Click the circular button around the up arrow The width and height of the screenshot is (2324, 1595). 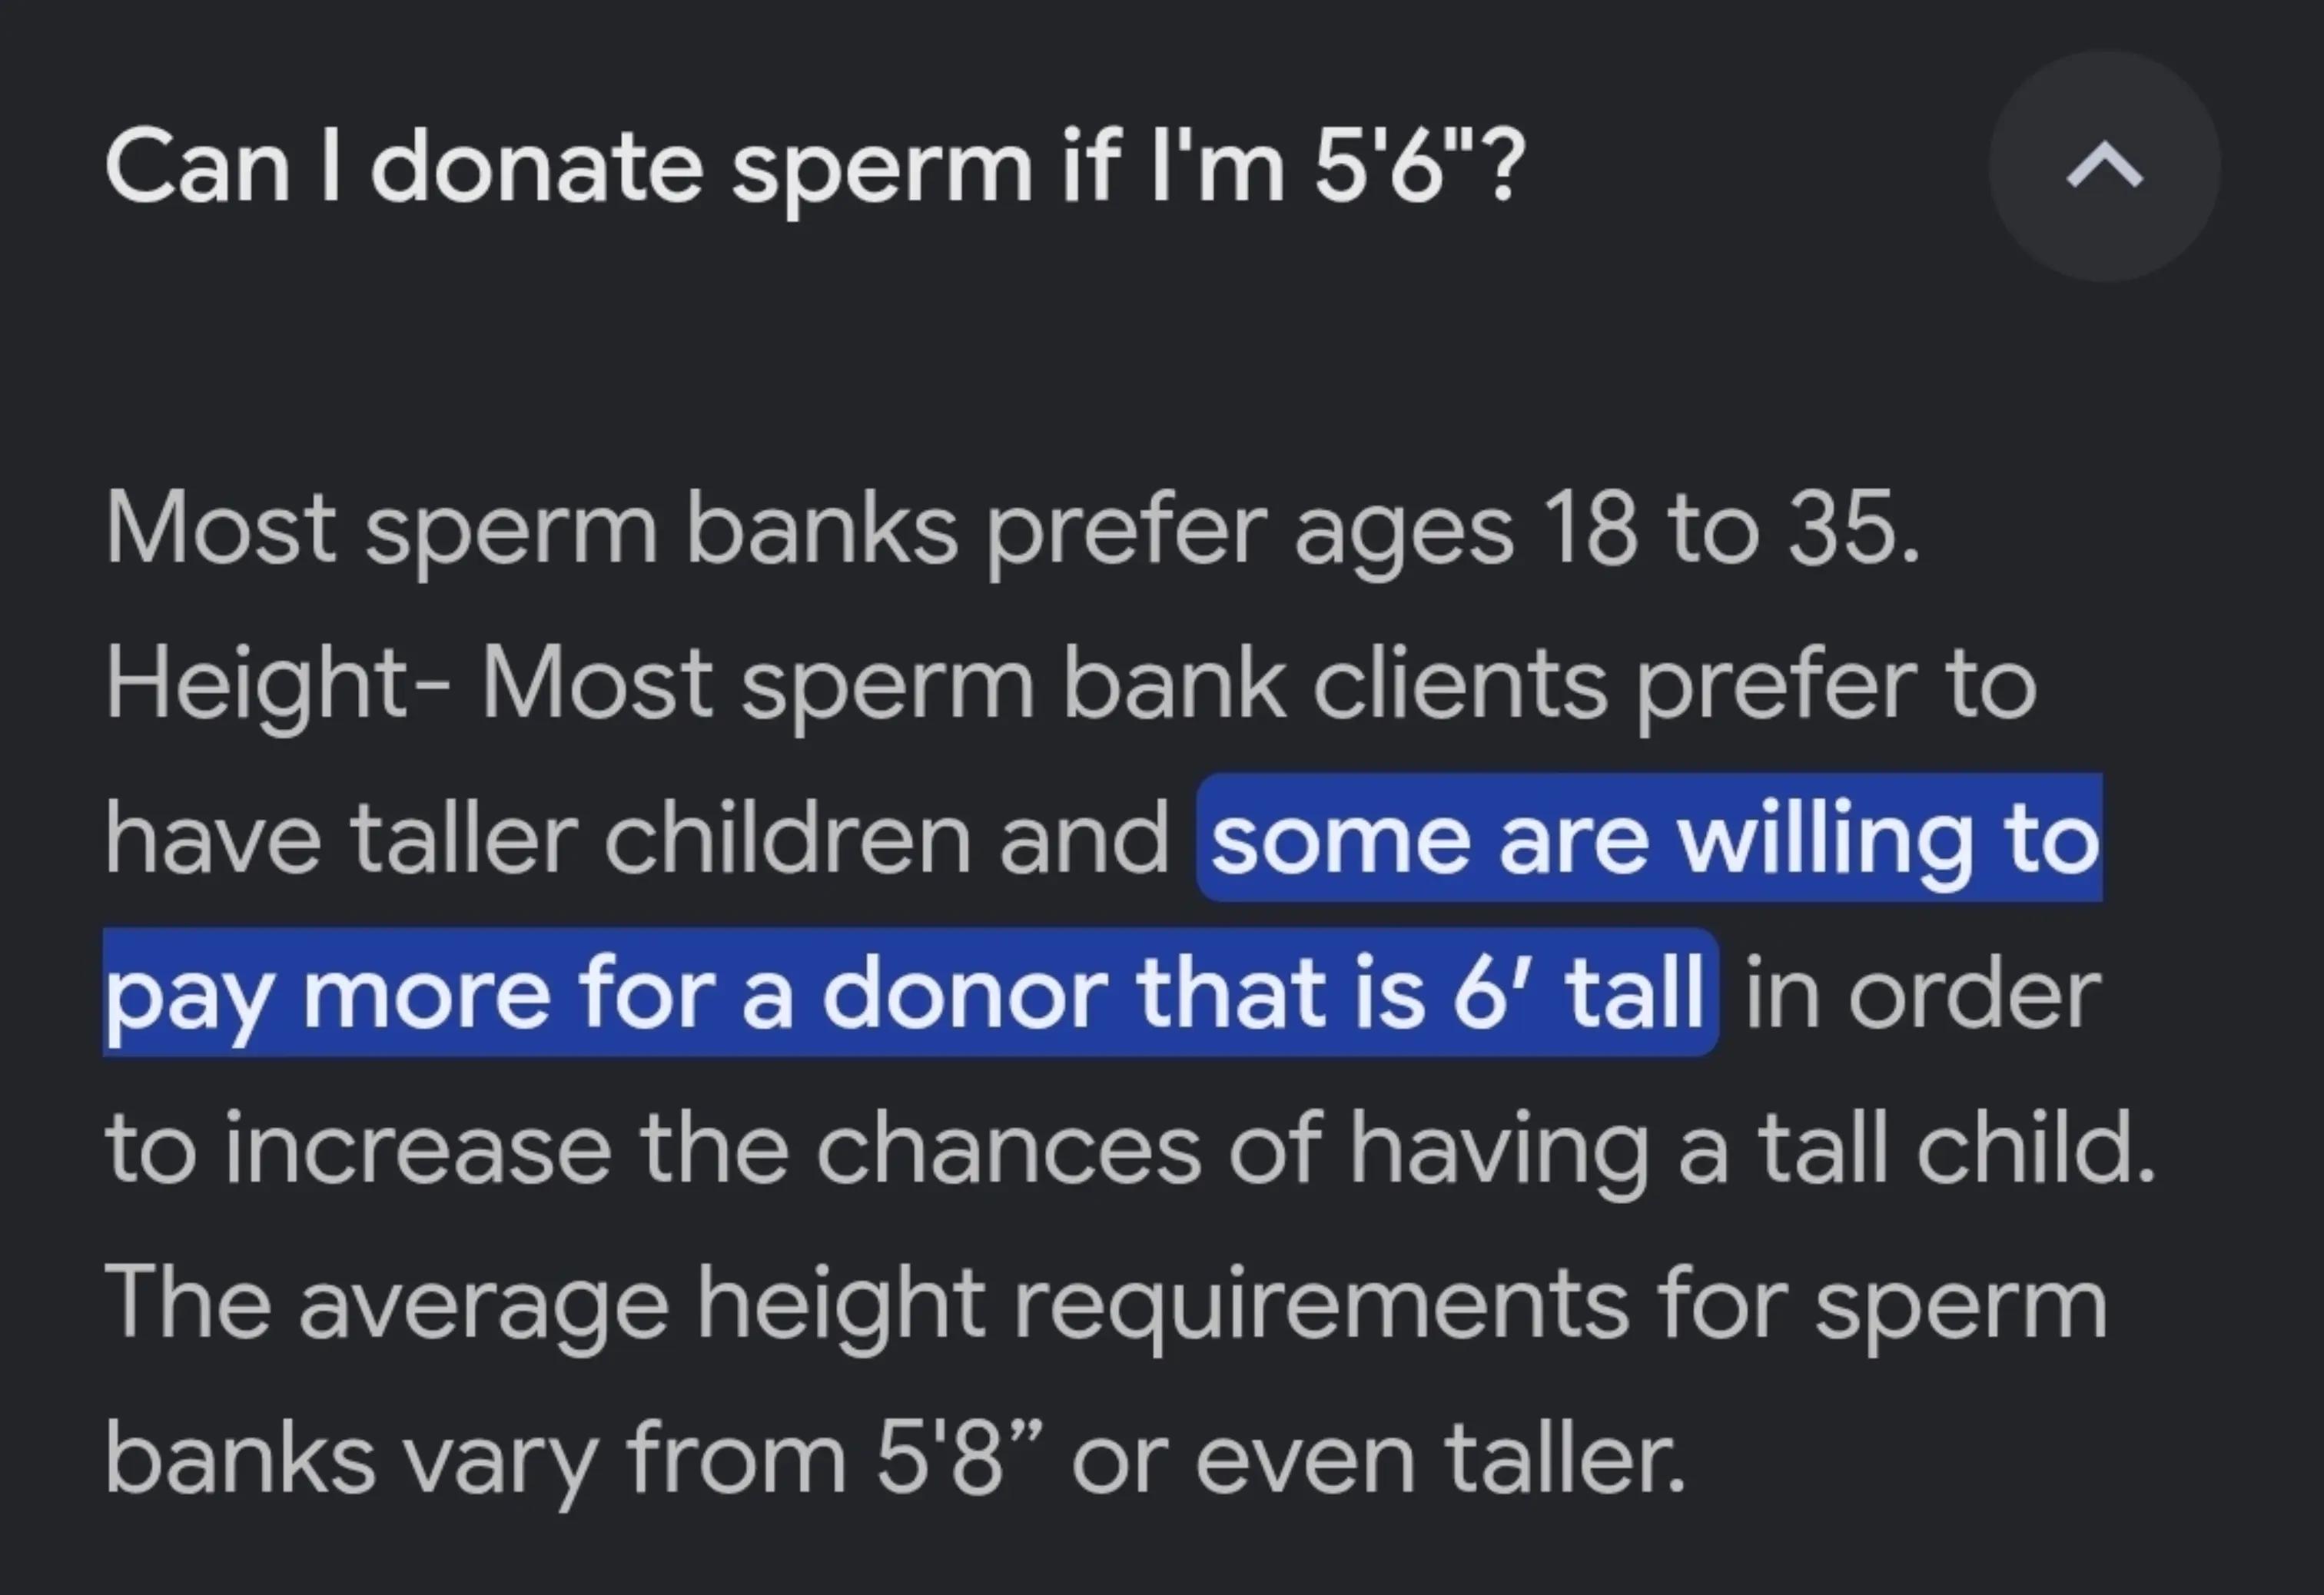point(2104,166)
